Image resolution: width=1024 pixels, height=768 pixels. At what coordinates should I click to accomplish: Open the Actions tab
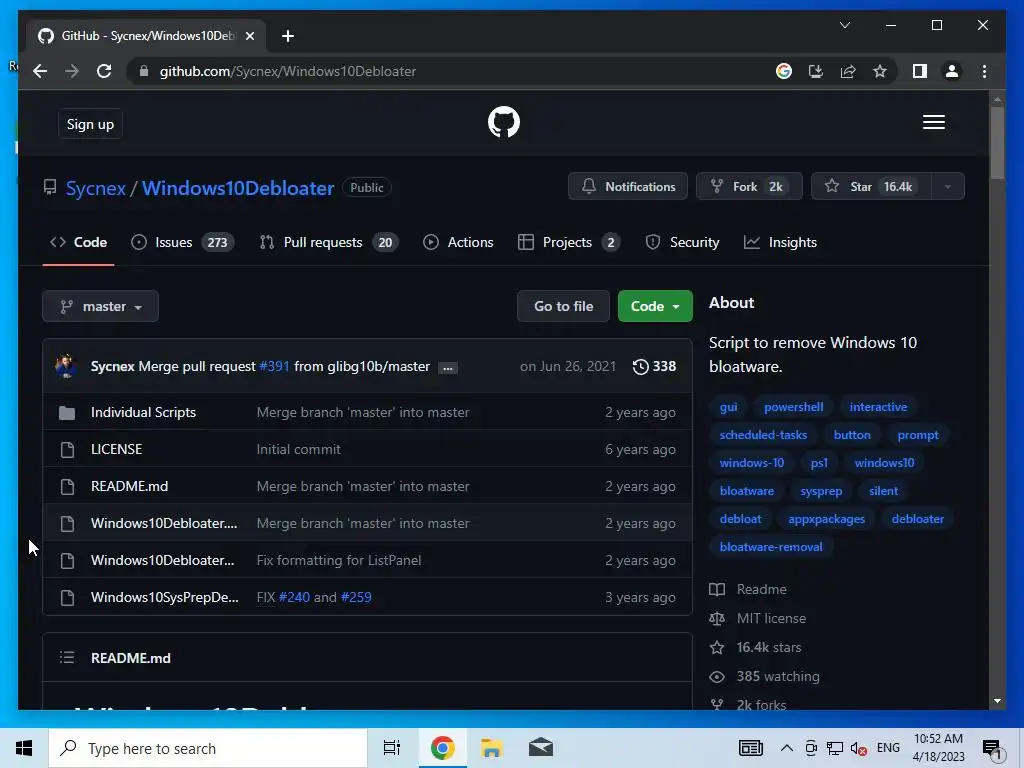click(x=458, y=242)
